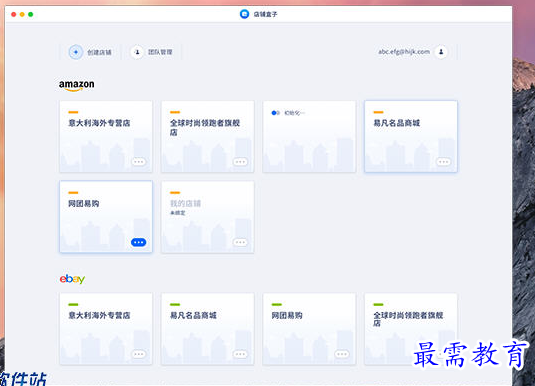Click the amazon logo heading

pos(76,85)
